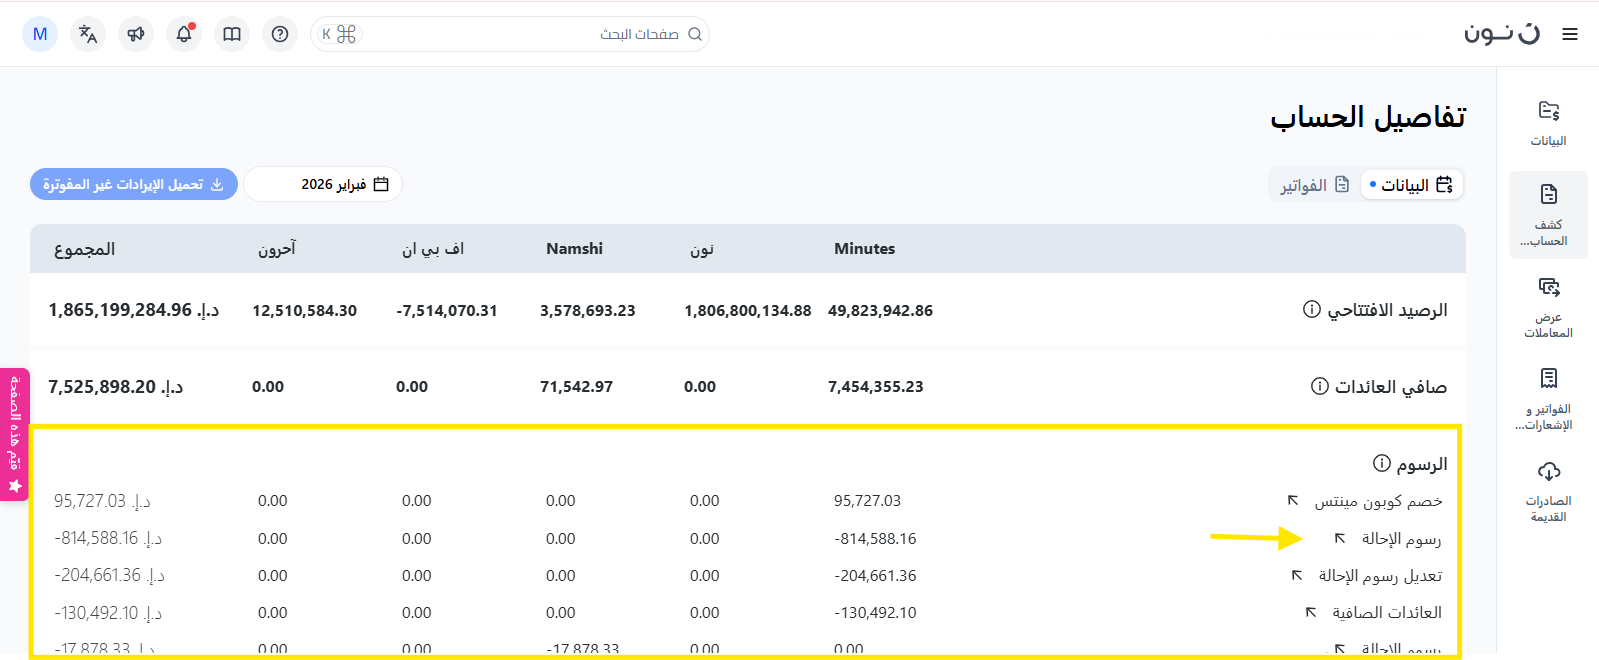
Task: Select the البيانات tab
Action: [x=1412, y=185]
